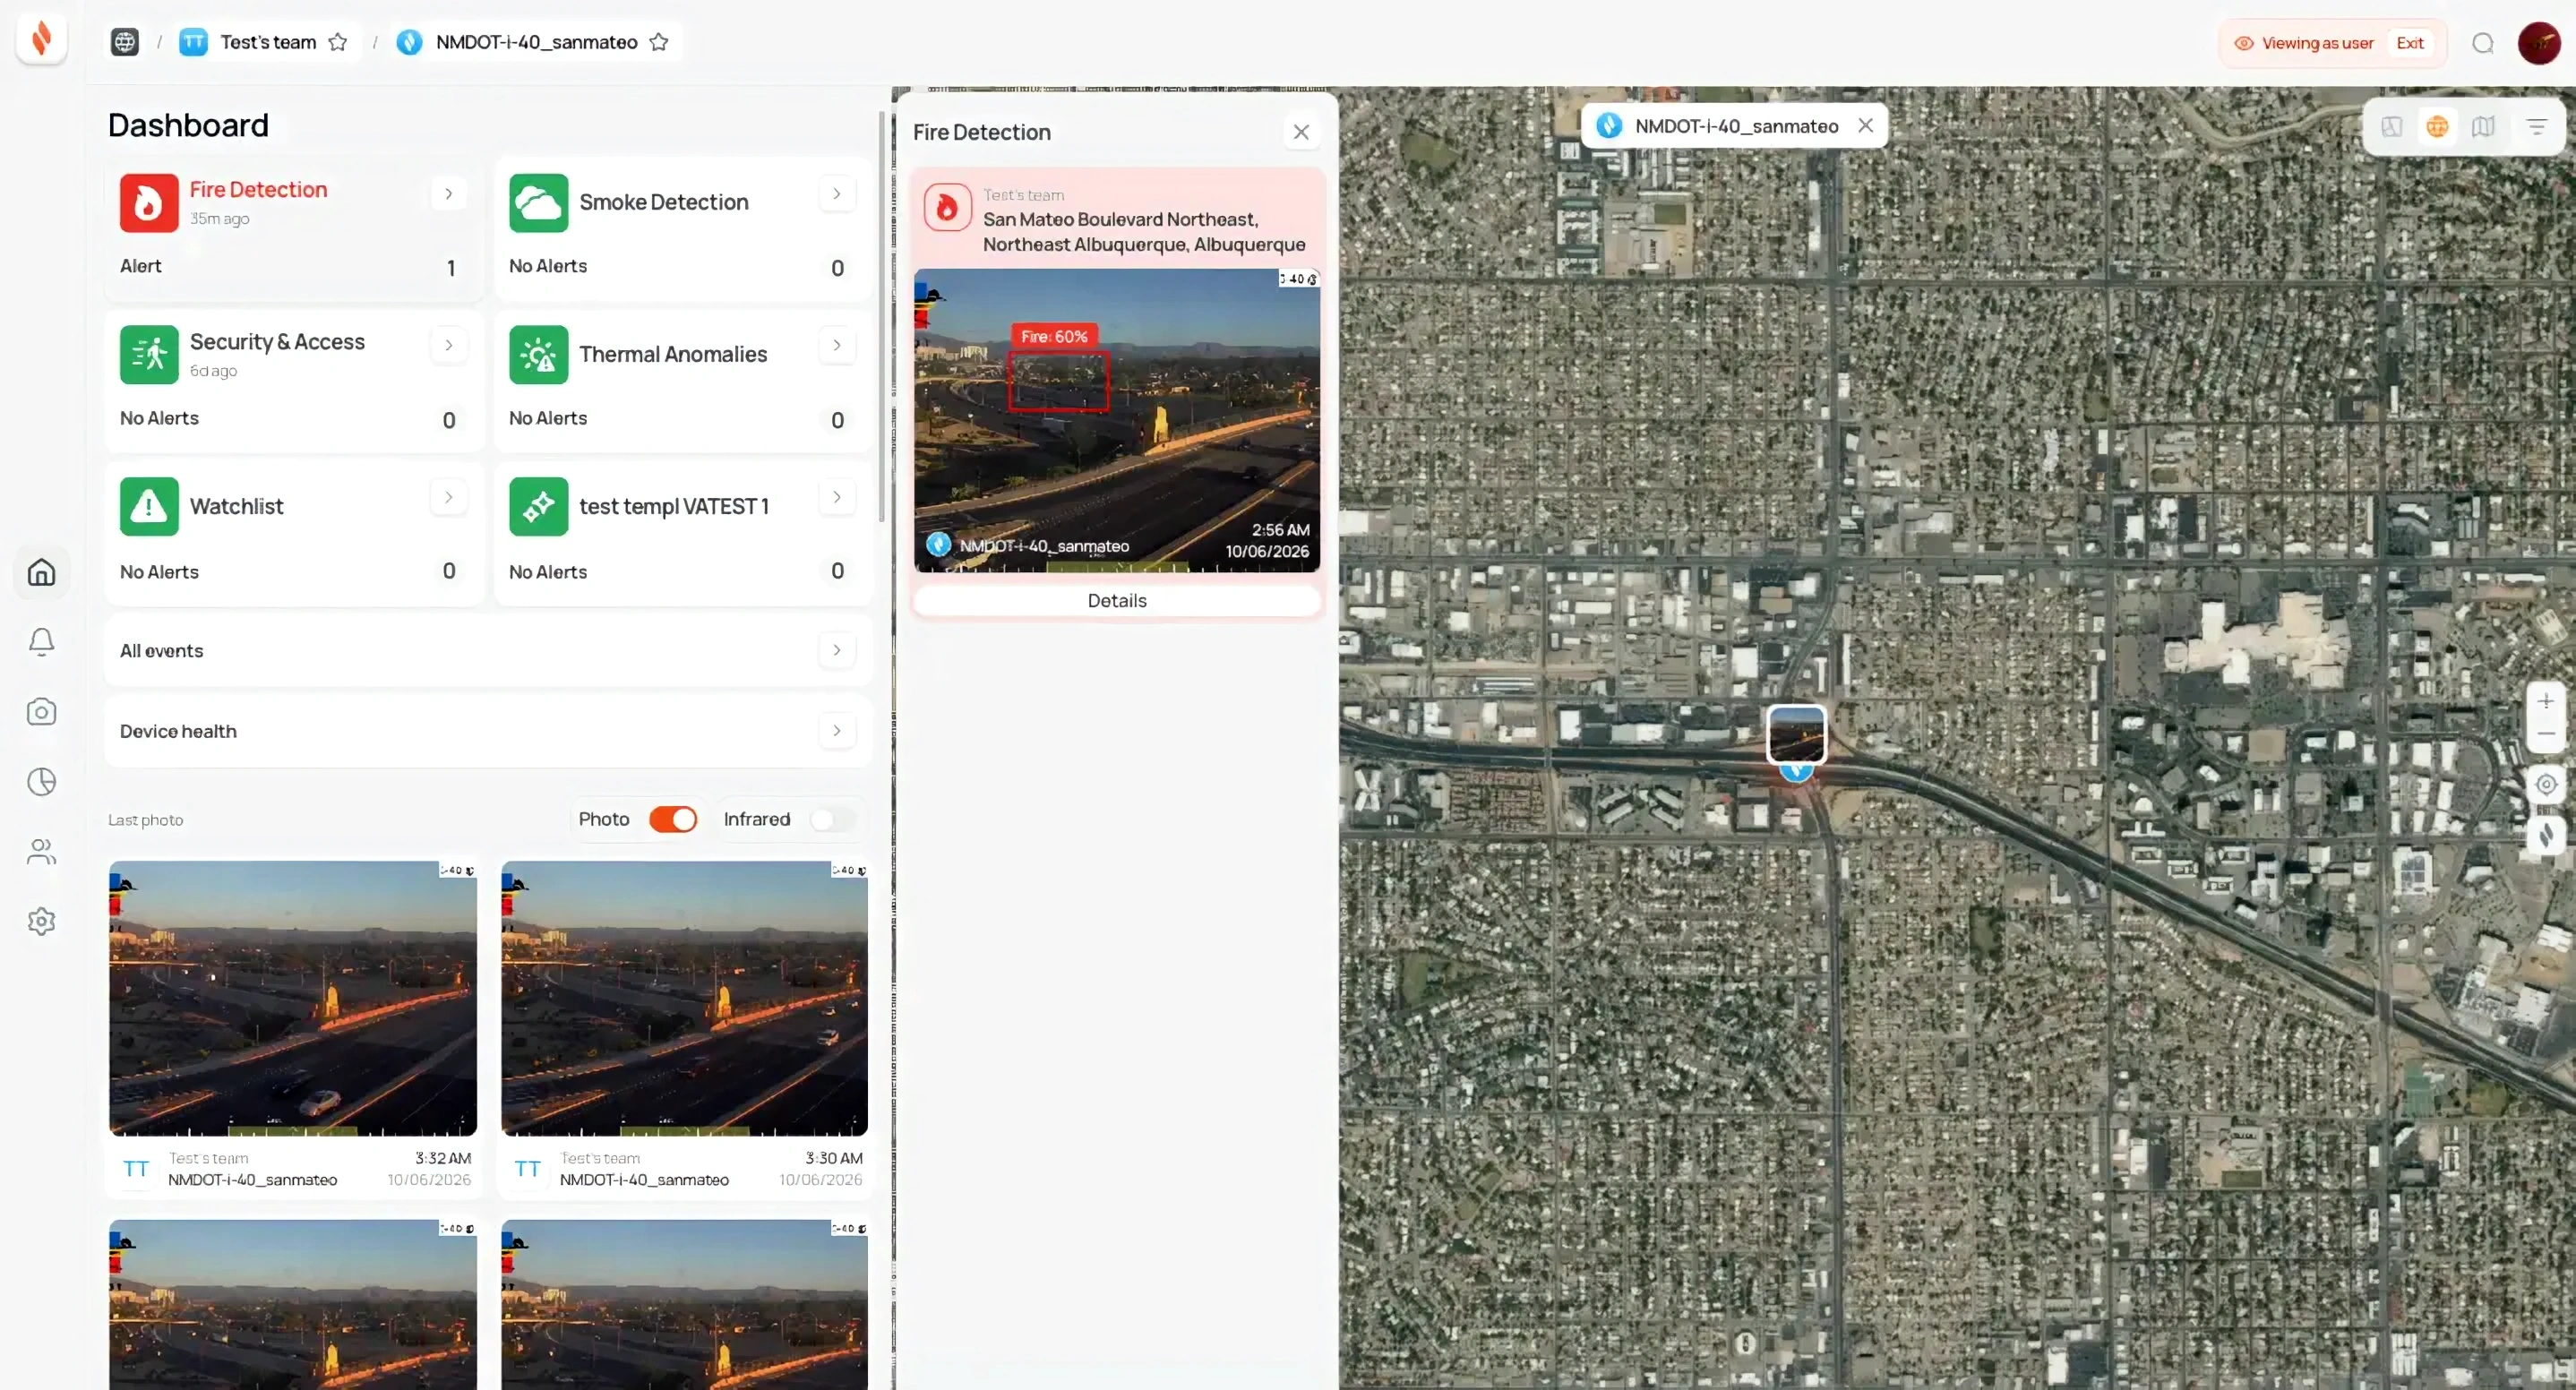The height and width of the screenshot is (1390, 2576).
Task: Expand the Watchlist card chevron
Action: [x=449, y=497]
